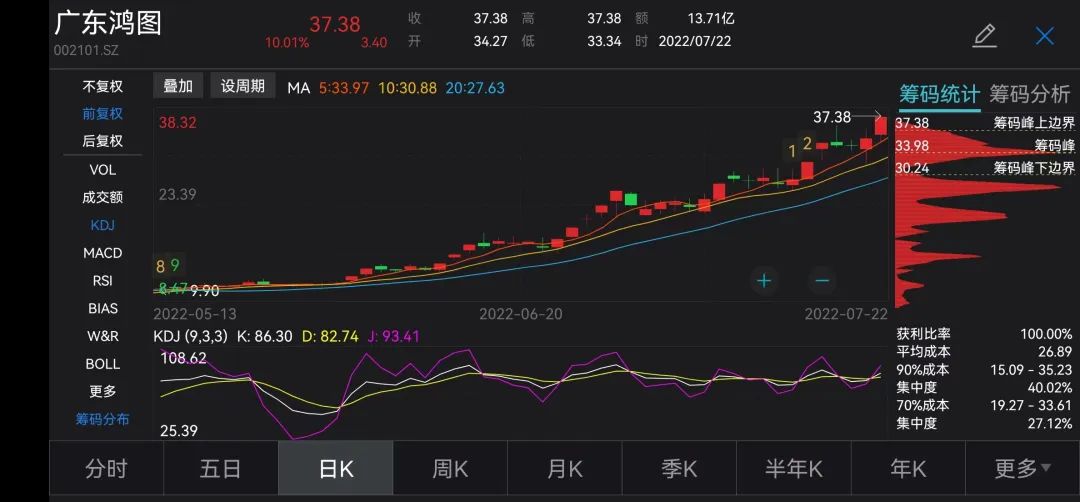This screenshot has height=502, width=1080.
Task: Select 不复权 price adjustment option
Action: 102,87
